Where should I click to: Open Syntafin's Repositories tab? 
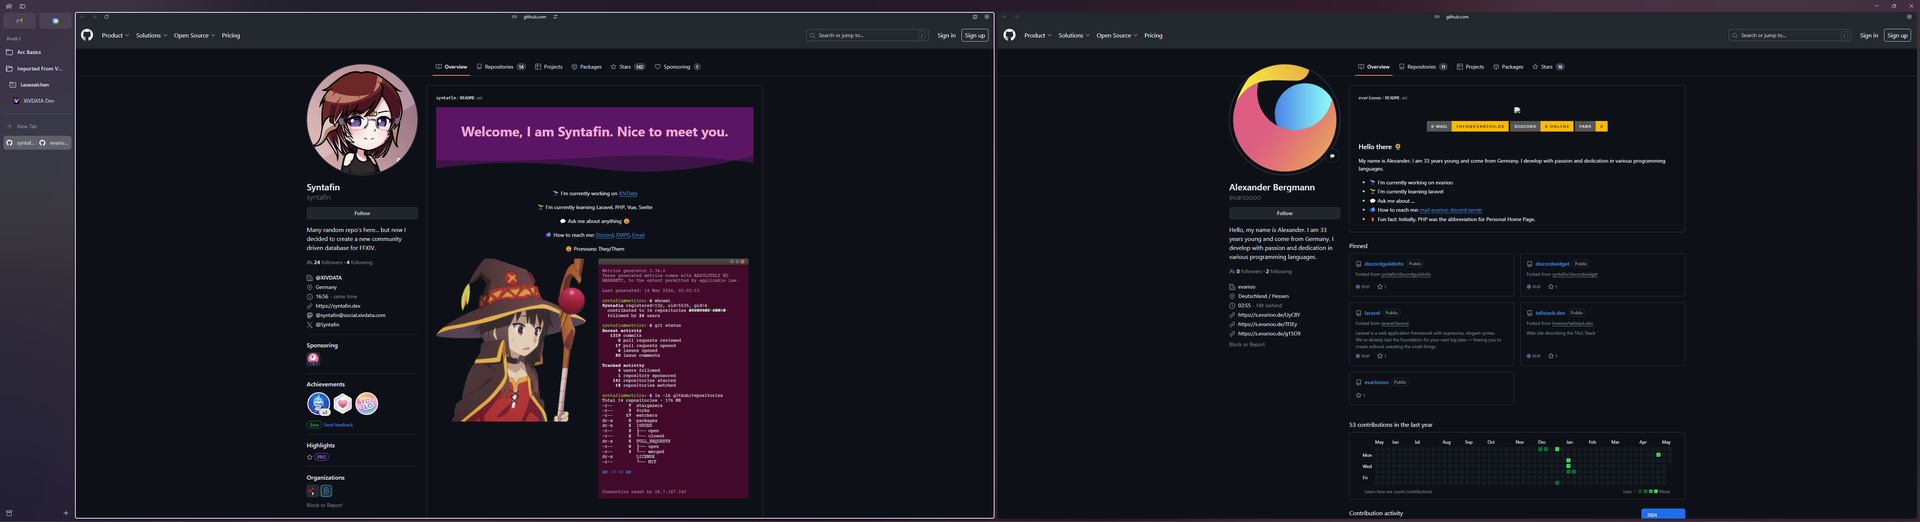pyautogui.click(x=500, y=67)
